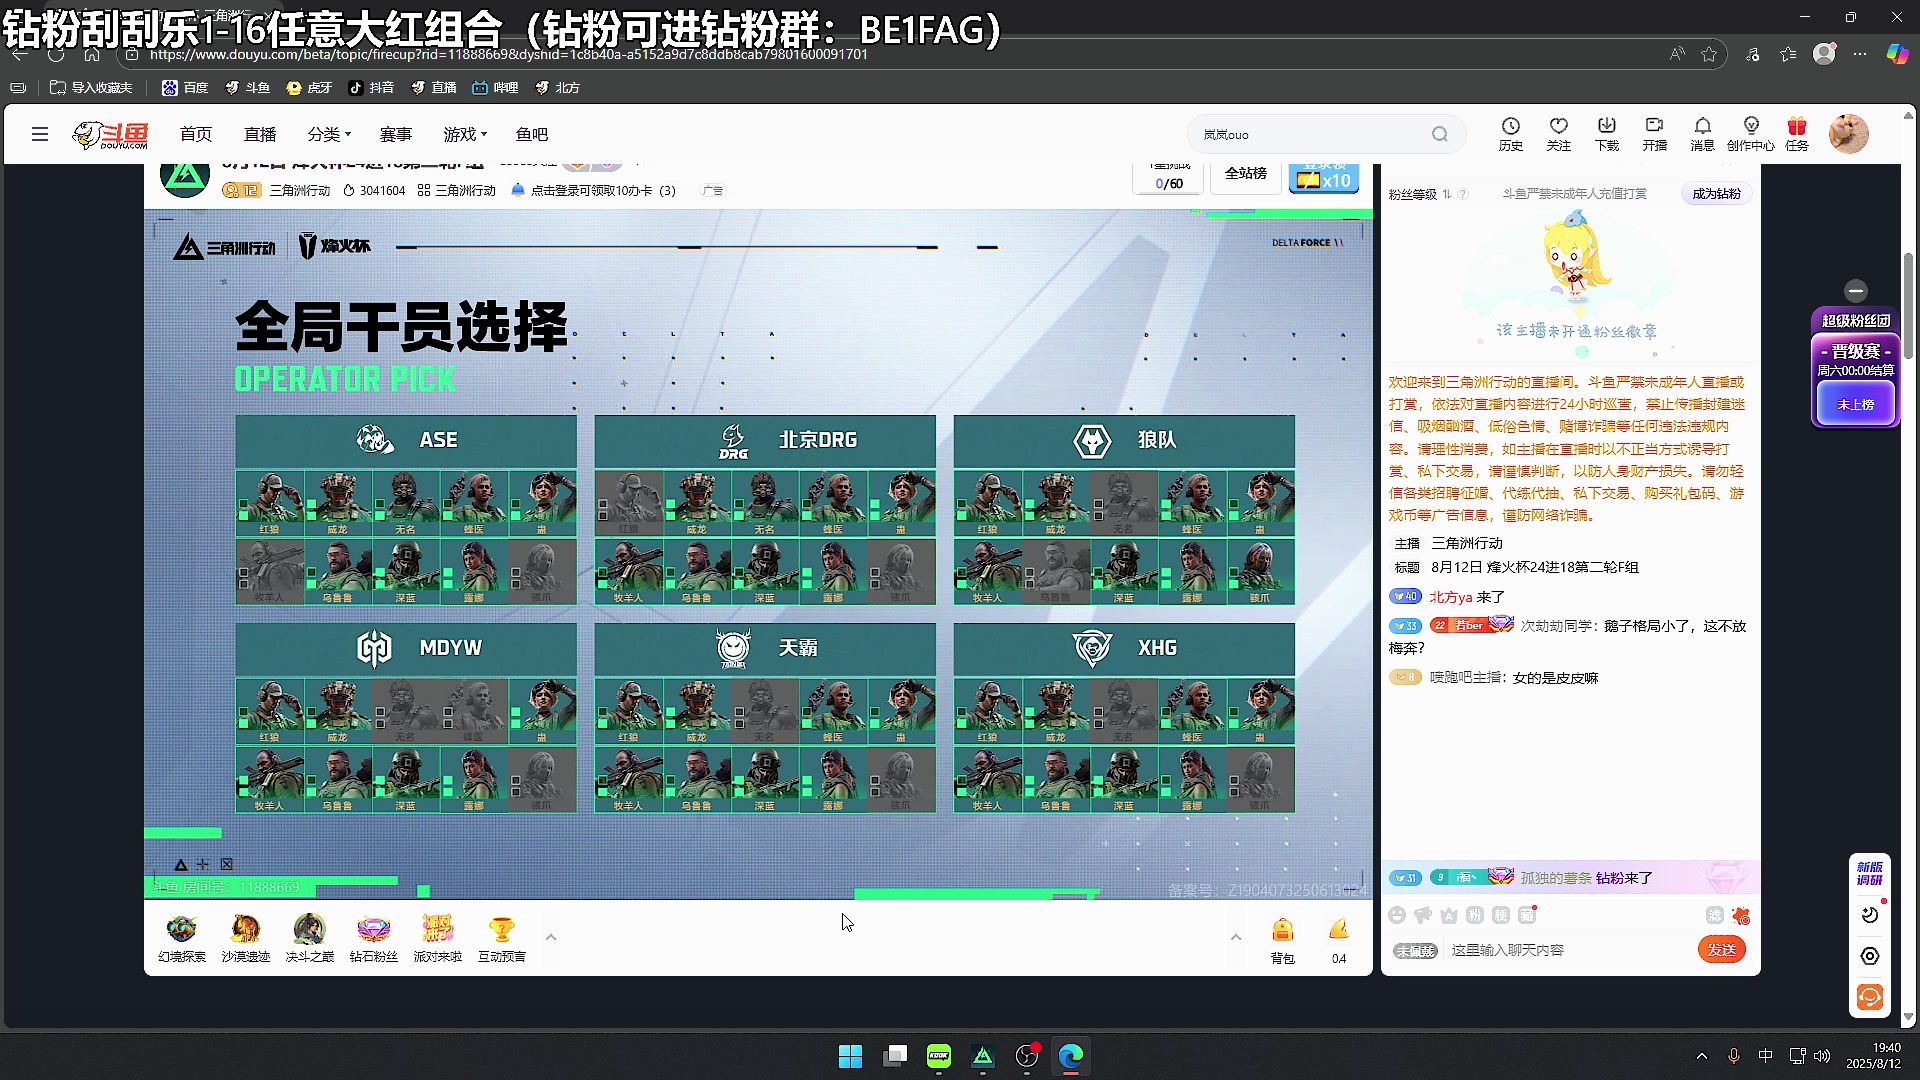Click the 下载 download icon
Viewport: 1920px width, 1080px height.
point(1606,133)
